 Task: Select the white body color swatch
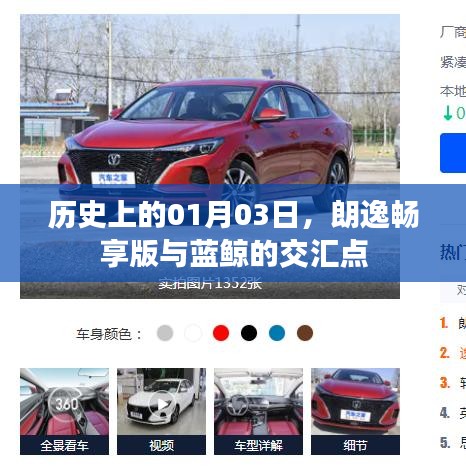coord(193,333)
